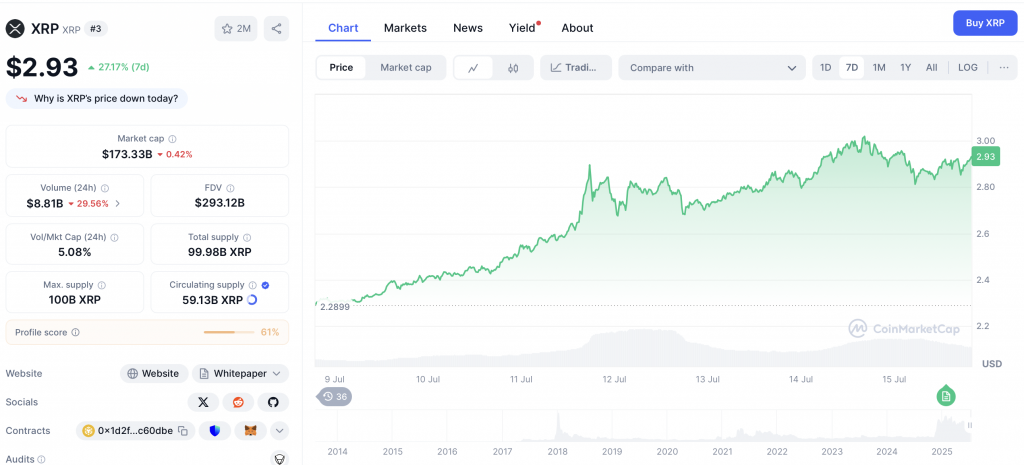Expand more contracts chevron
1024x465 pixels.
click(280, 431)
